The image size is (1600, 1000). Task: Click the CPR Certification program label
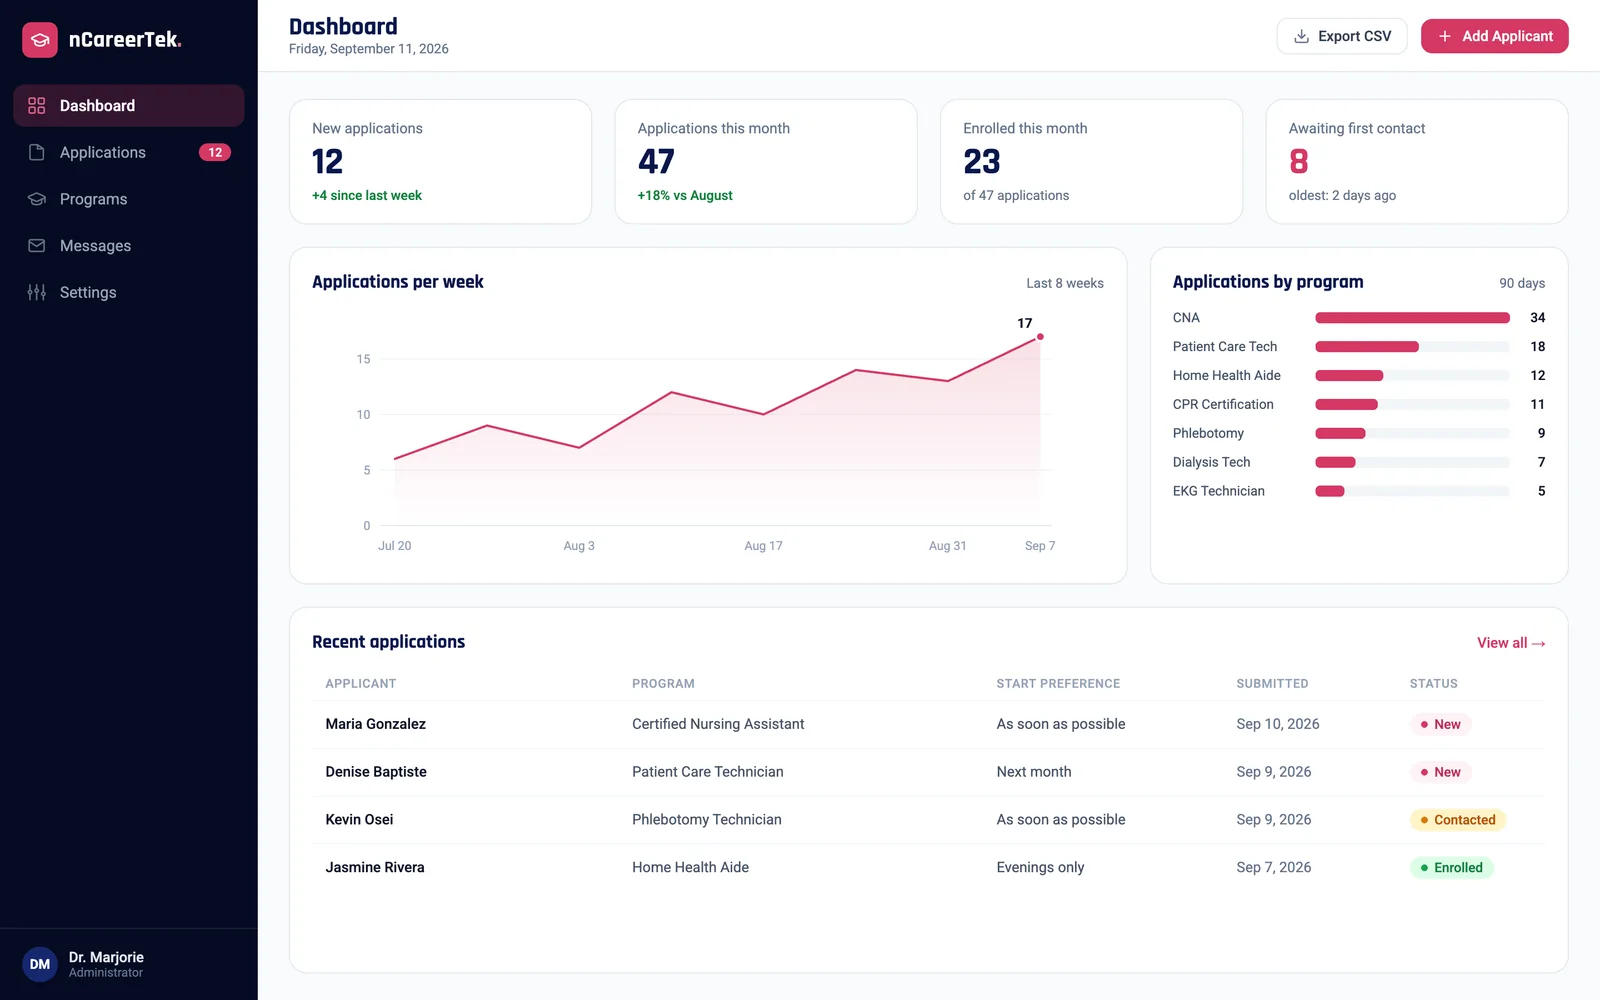pyautogui.click(x=1223, y=405)
